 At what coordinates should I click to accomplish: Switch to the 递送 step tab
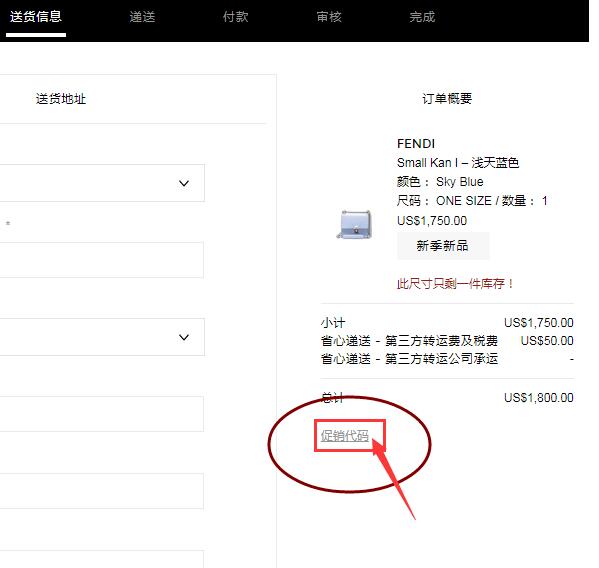coord(142,17)
